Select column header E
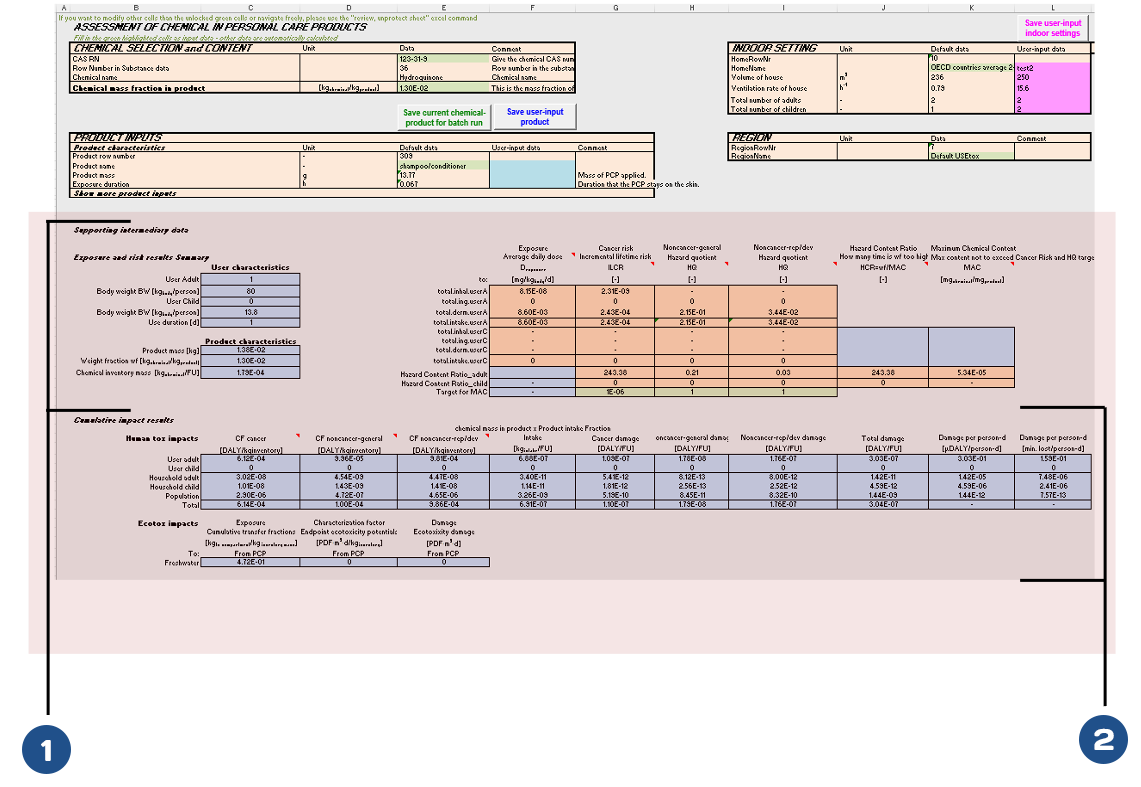The width and height of the screenshot is (1141, 787). pyautogui.click(x=443, y=9)
